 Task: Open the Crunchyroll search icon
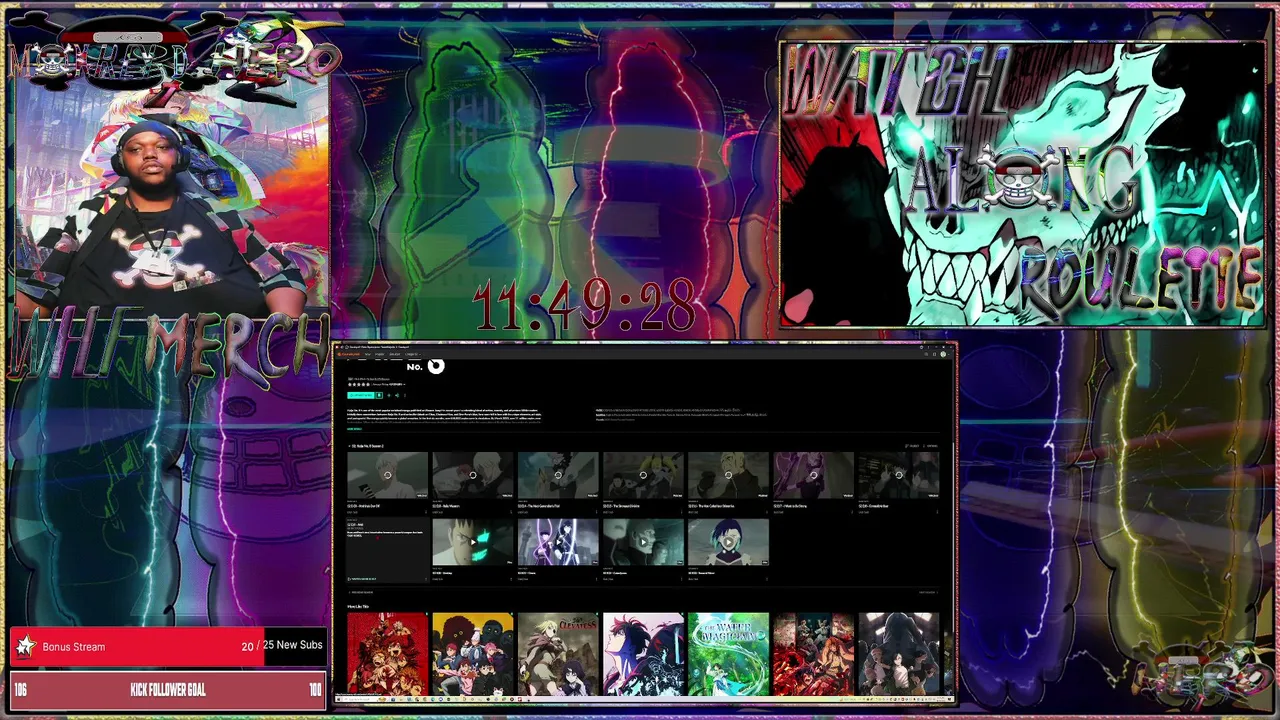click(x=926, y=354)
